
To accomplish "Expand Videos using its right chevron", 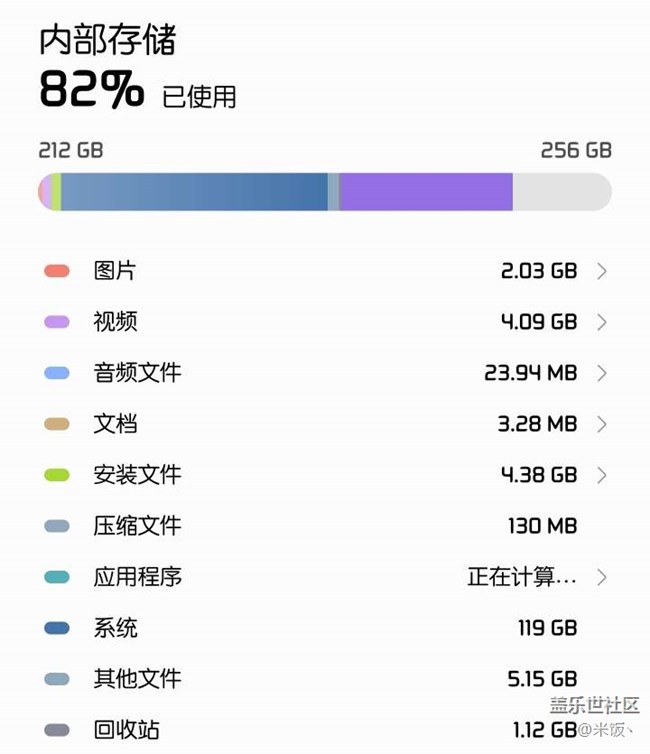I will 601,322.
